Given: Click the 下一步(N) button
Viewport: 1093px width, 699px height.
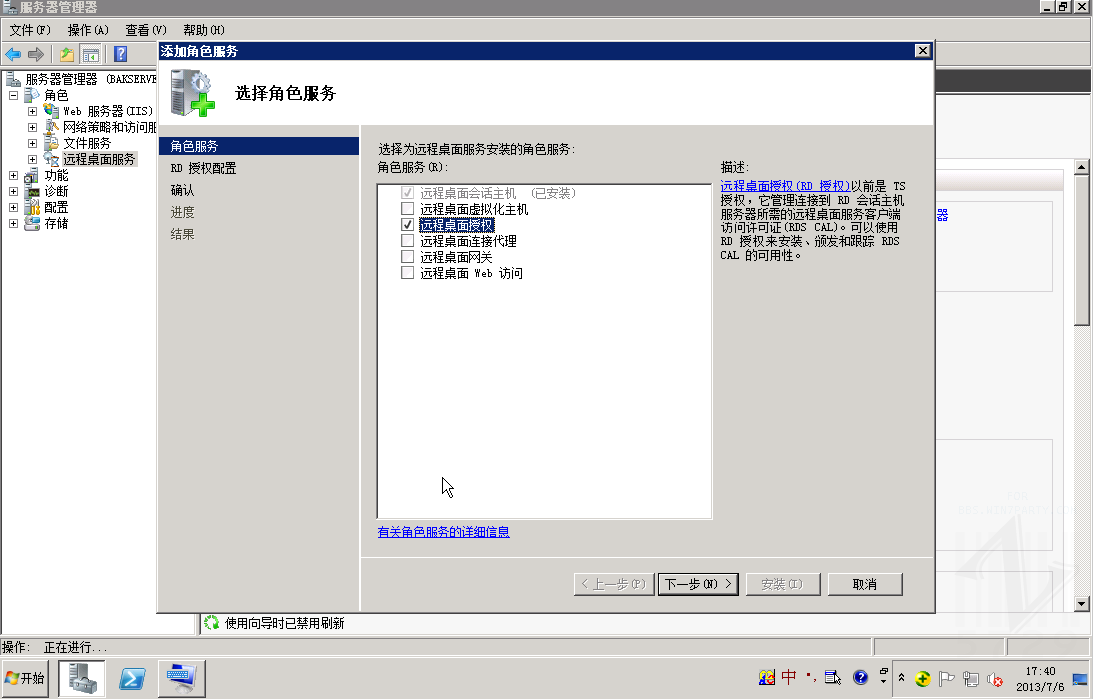Looking at the screenshot, I should tap(698, 584).
